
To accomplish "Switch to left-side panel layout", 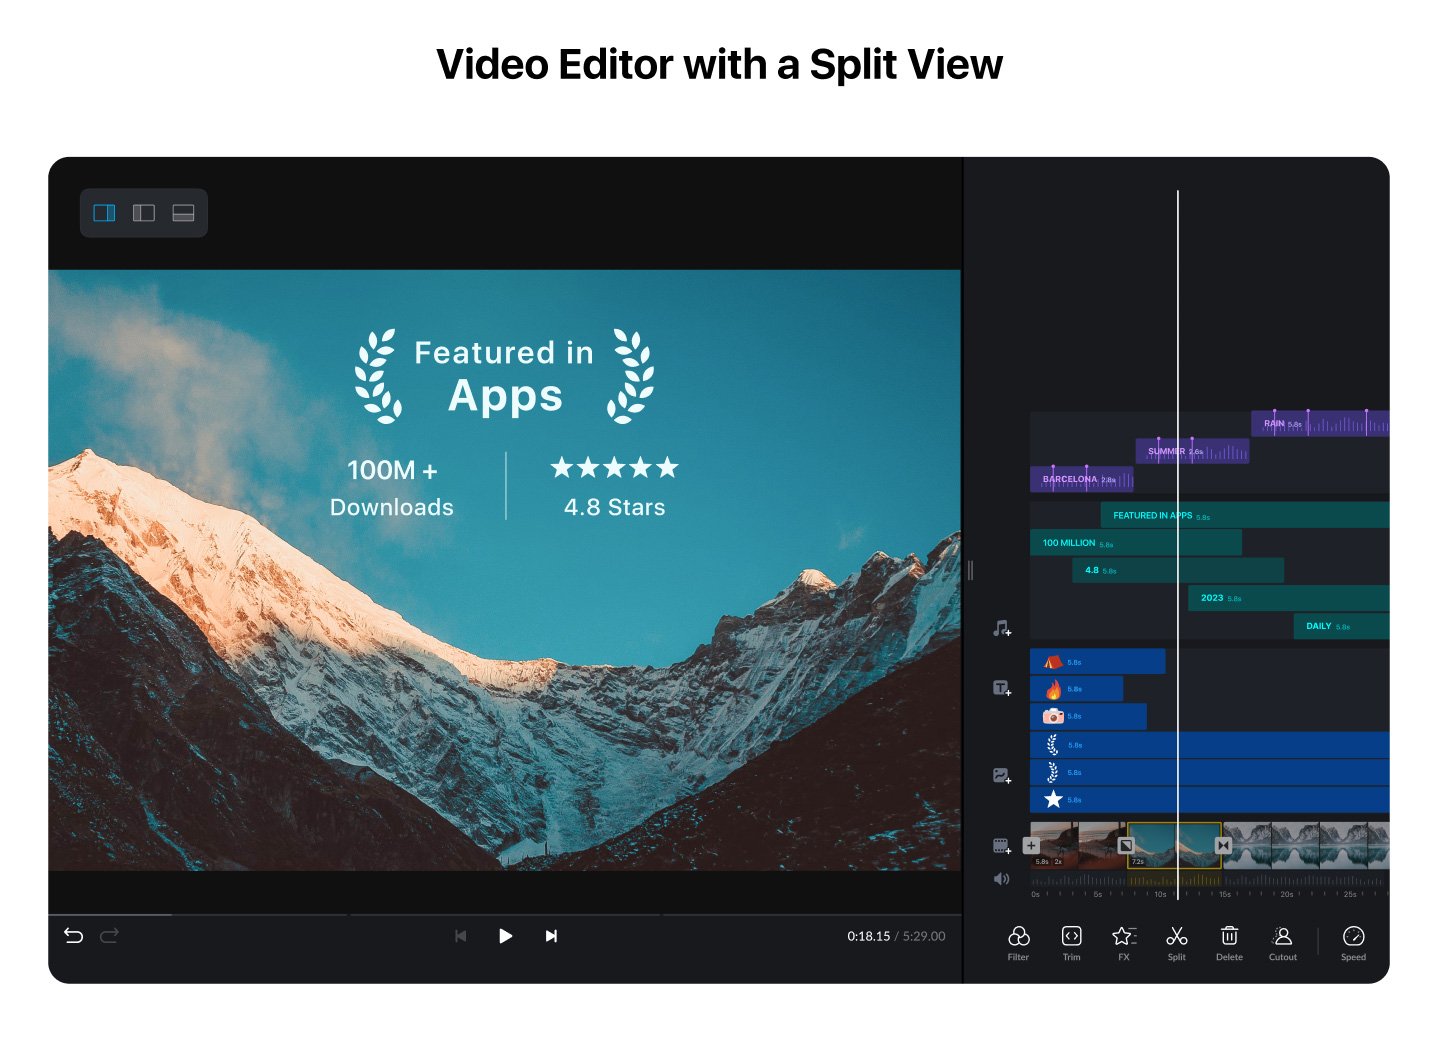I will click(x=144, y=213).
